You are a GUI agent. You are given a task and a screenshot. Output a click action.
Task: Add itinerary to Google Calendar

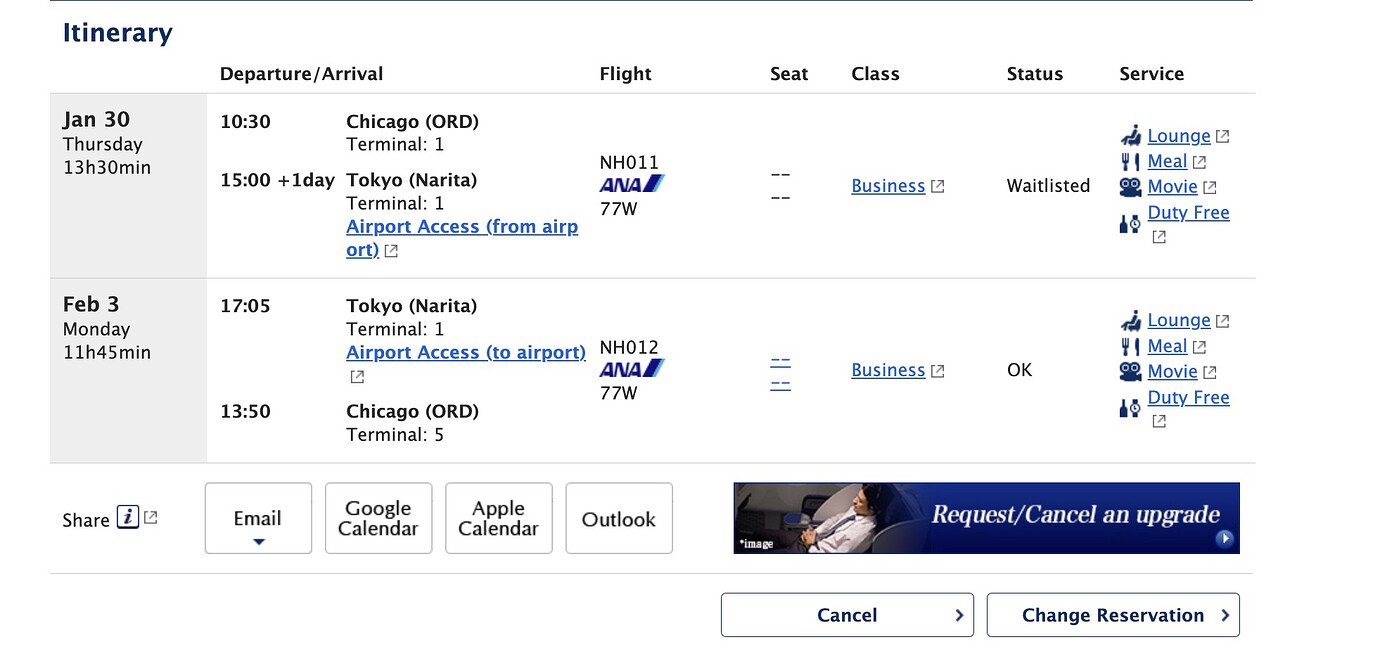(x=378, y=519)
